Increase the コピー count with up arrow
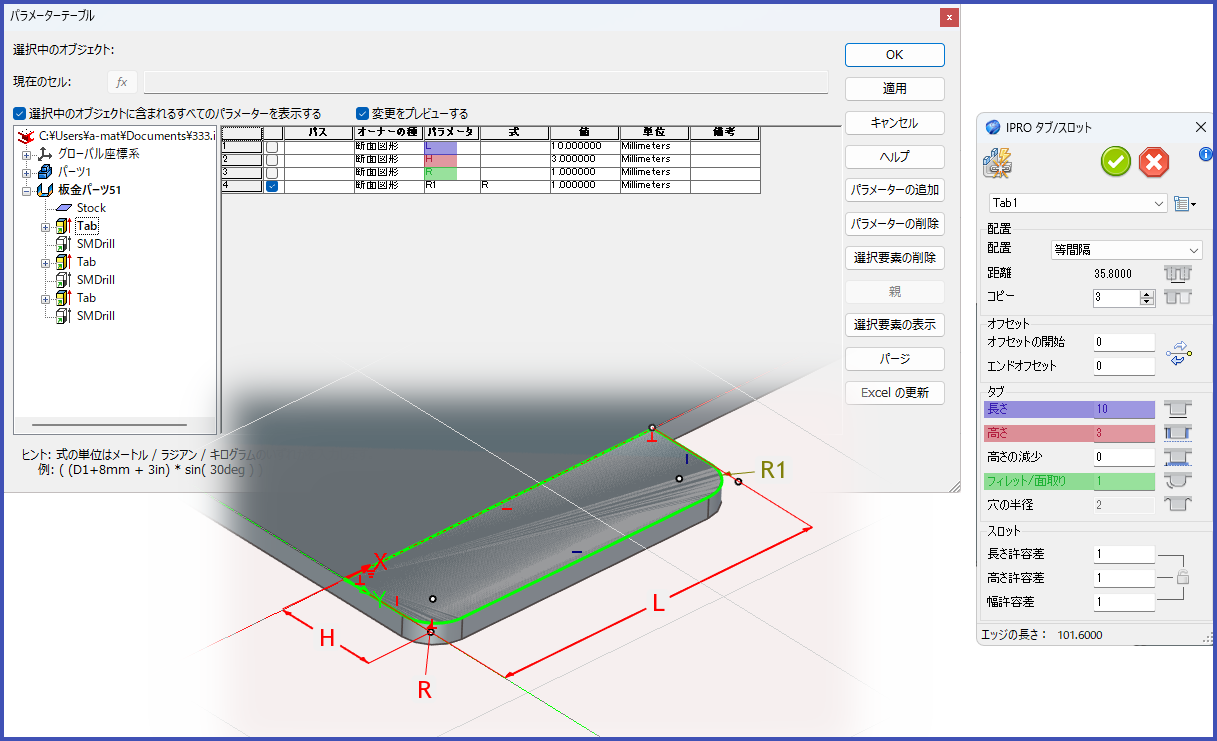The width and height of the screenshot is (1217, 741). 1146,293
